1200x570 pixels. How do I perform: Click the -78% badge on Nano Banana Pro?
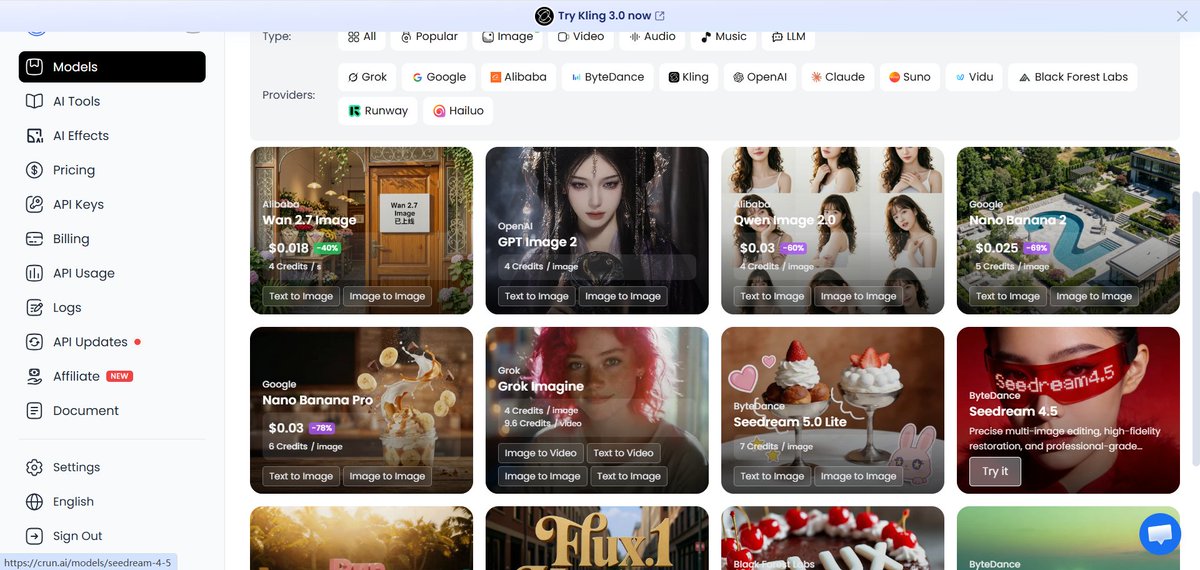click(322, 428)
